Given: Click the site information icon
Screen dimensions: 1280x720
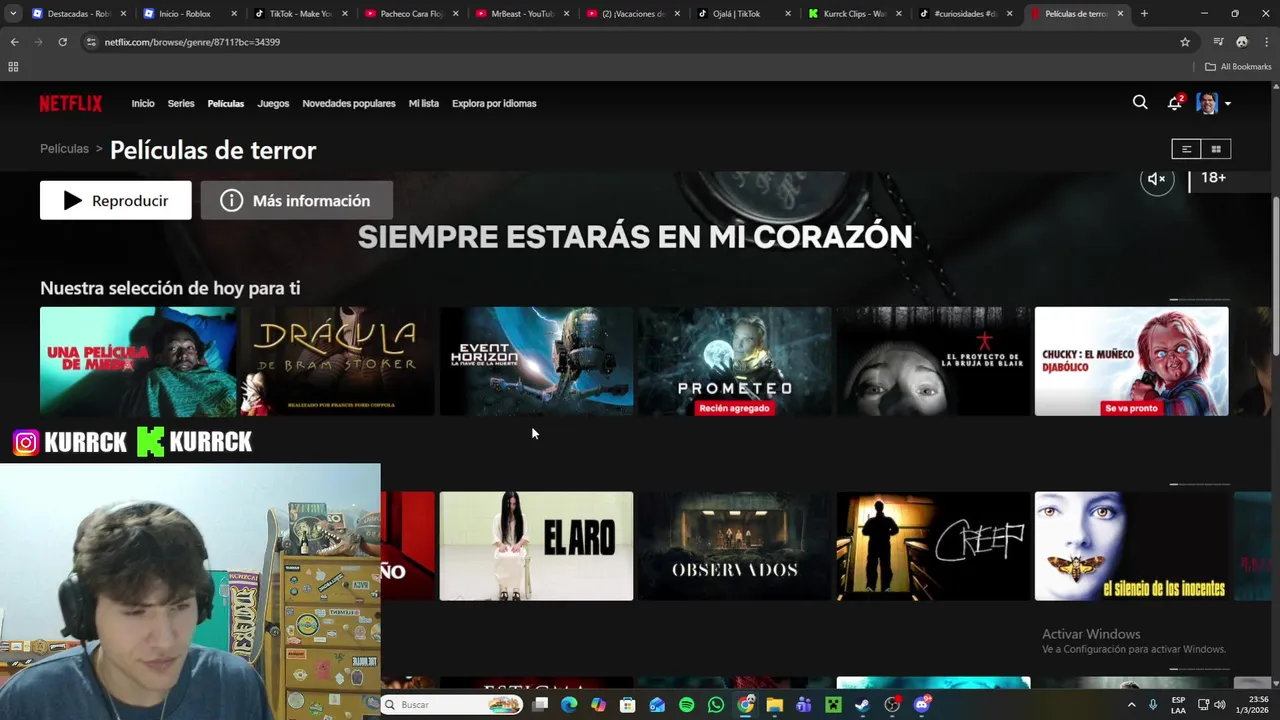Looking at the screenshot, I should point(91,42).
